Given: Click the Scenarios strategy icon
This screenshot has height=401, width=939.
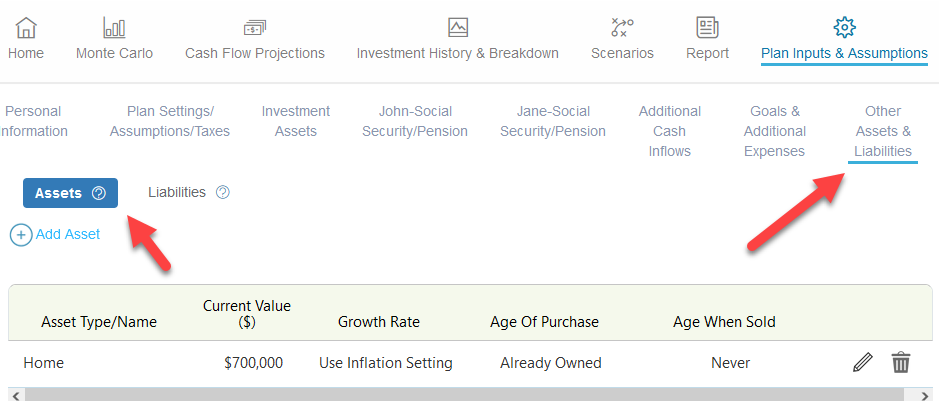Looking at the screenshot, I should 622,28.
